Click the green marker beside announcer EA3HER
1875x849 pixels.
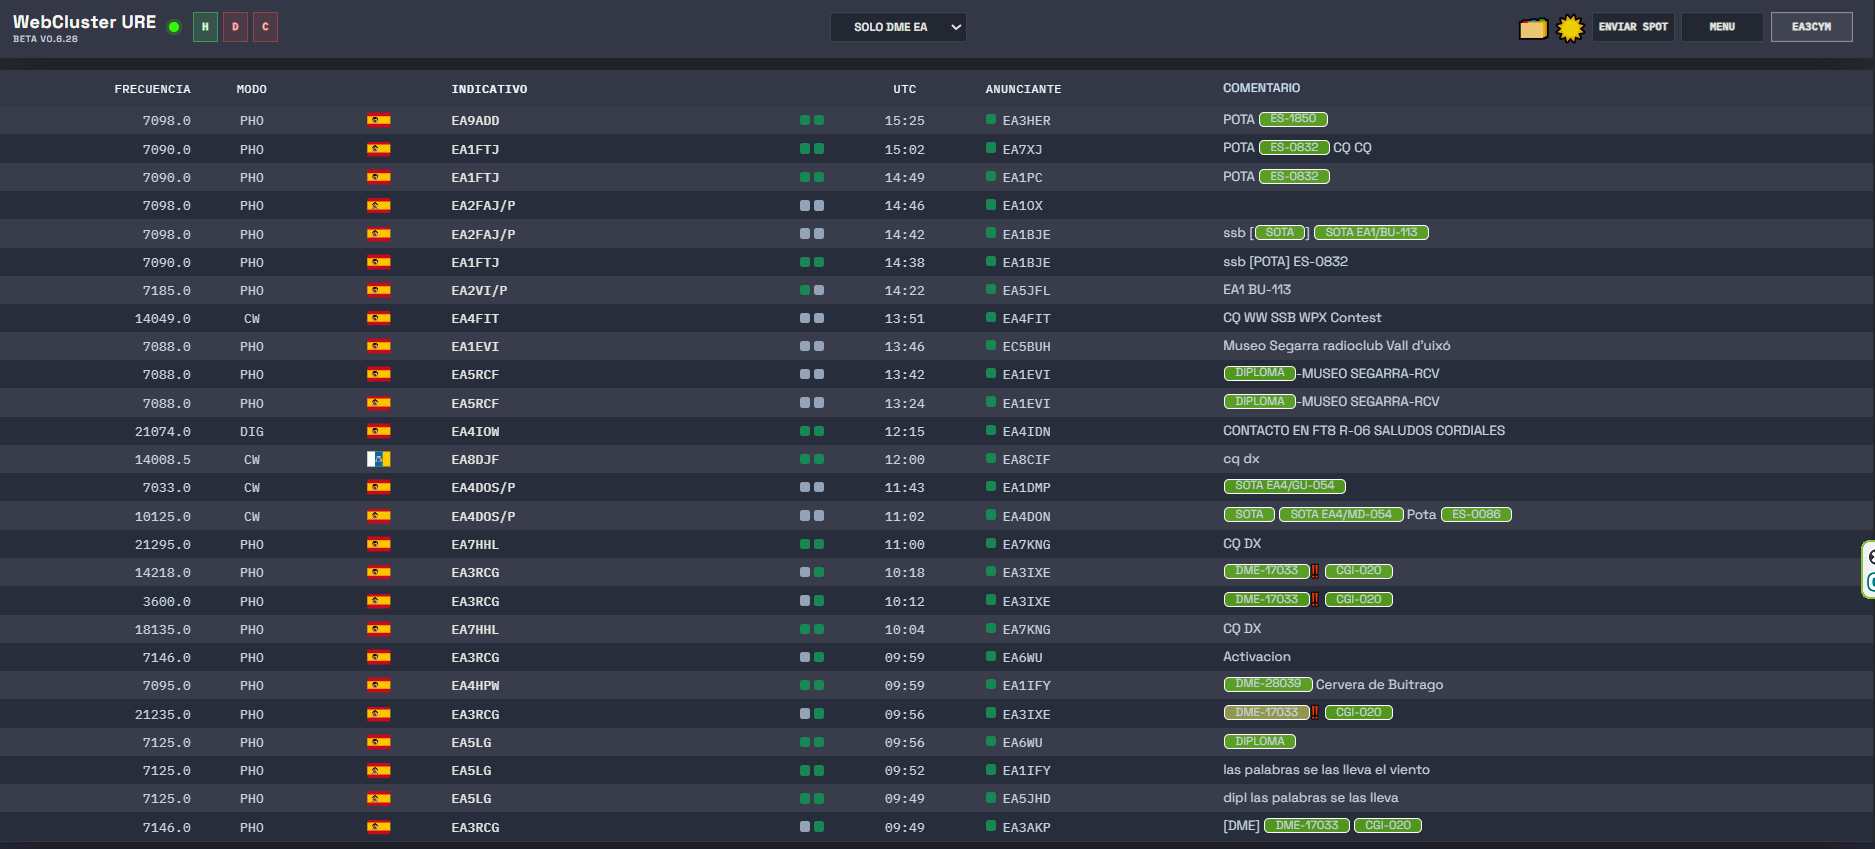tap(990, 119)
